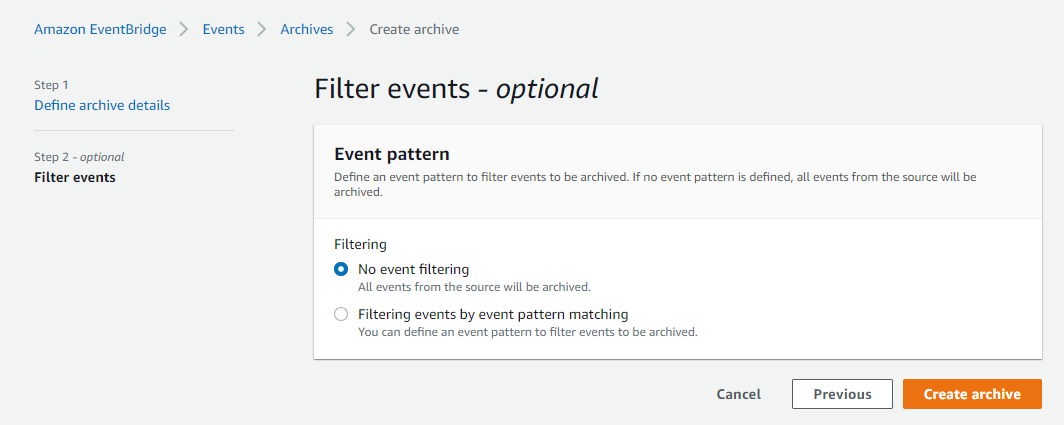
Task: Click the Create archive breadcrumb text
Action: (414, 29)
